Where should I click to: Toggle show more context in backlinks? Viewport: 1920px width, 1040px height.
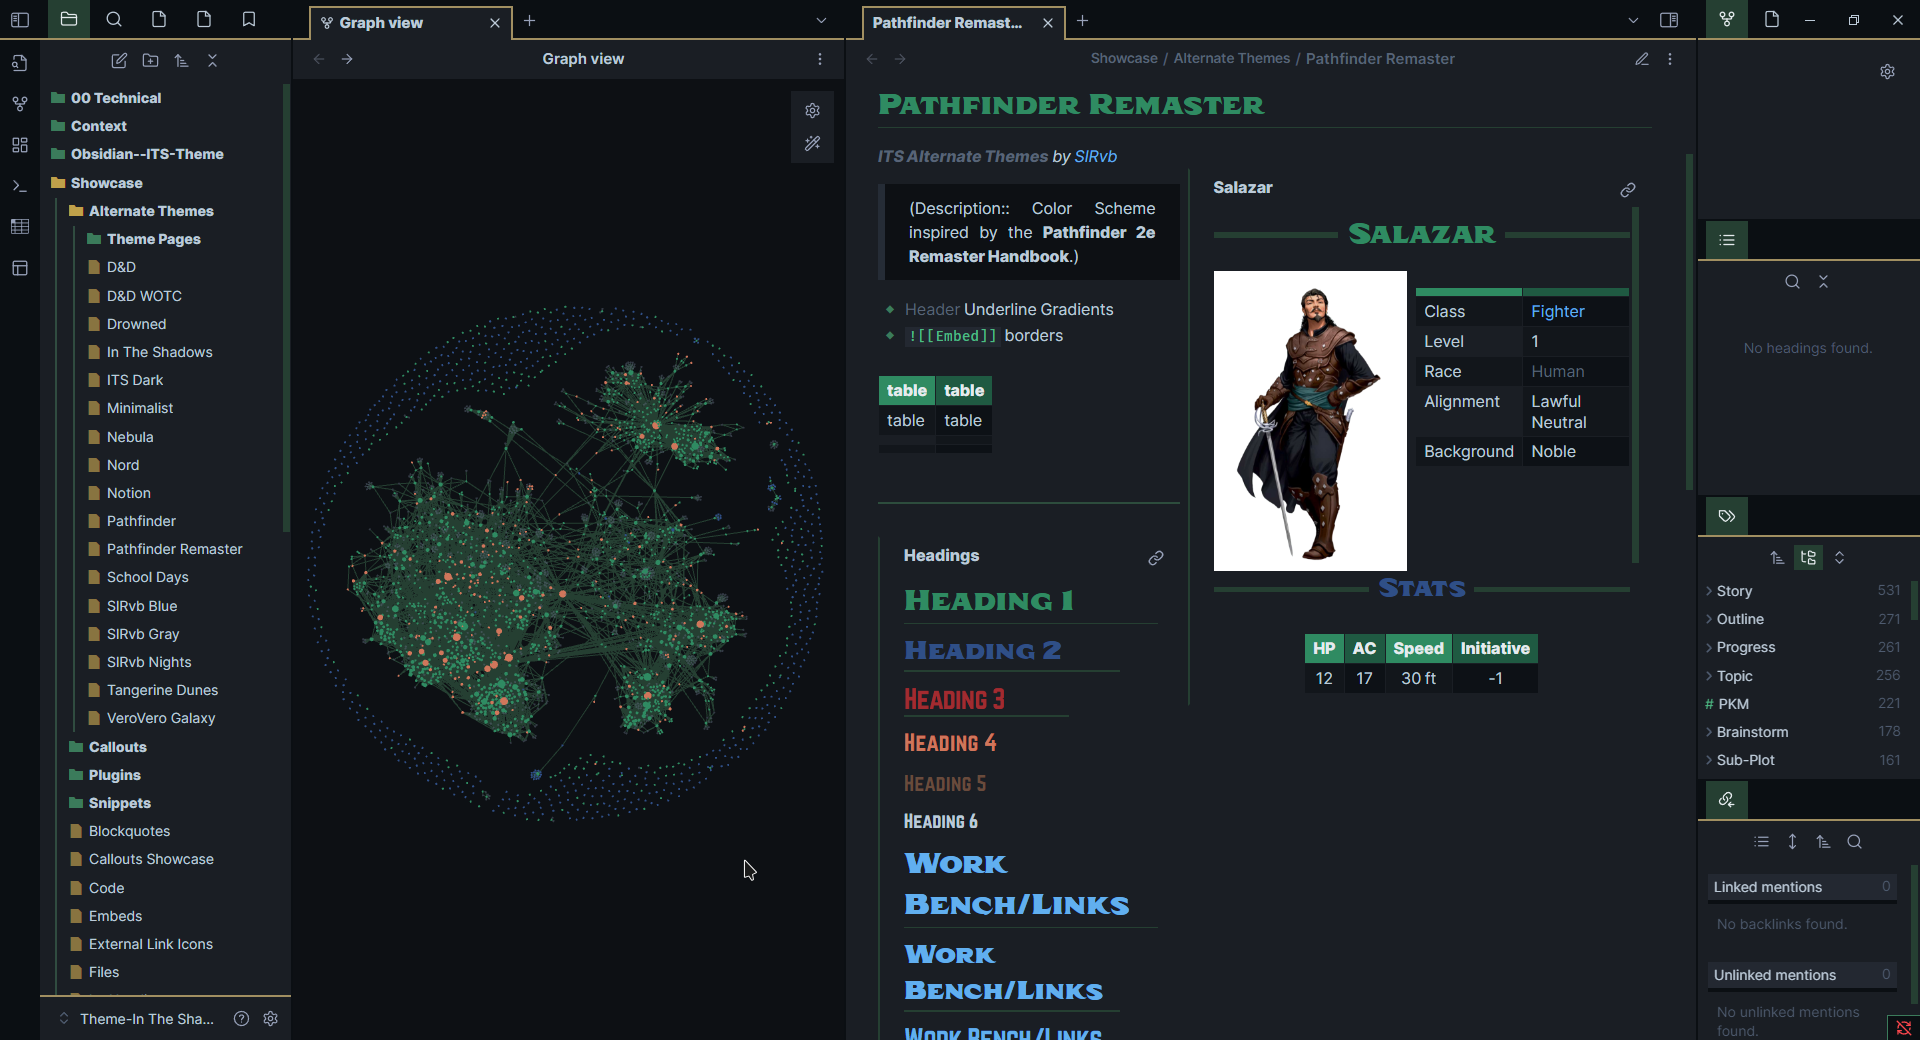coord(1792,842)
